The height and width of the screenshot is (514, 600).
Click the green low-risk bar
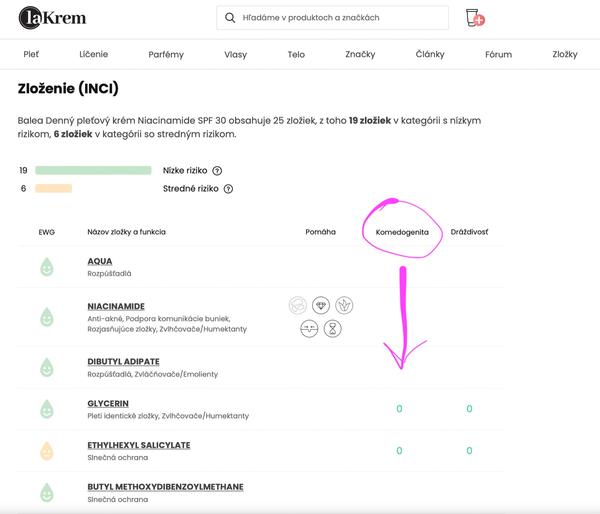(x=93, y=171)
